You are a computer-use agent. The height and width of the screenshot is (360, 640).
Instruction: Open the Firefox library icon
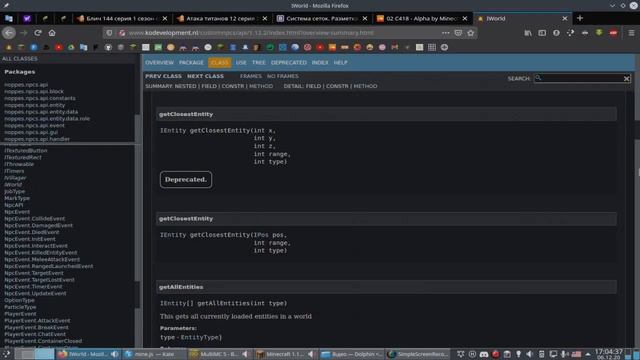528,33
